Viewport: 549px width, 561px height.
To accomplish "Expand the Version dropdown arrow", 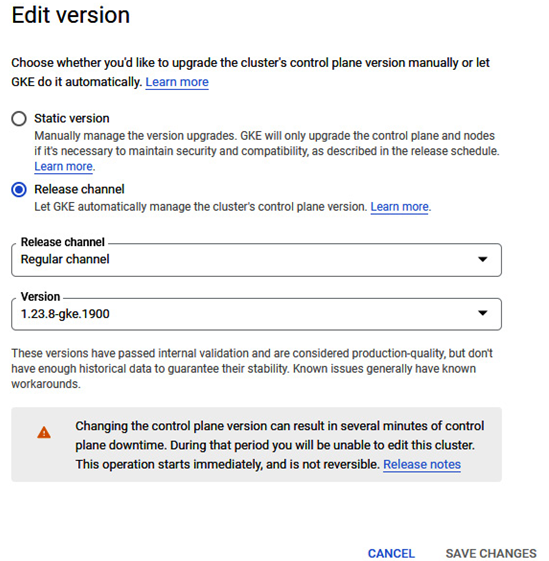I will 483,313.
